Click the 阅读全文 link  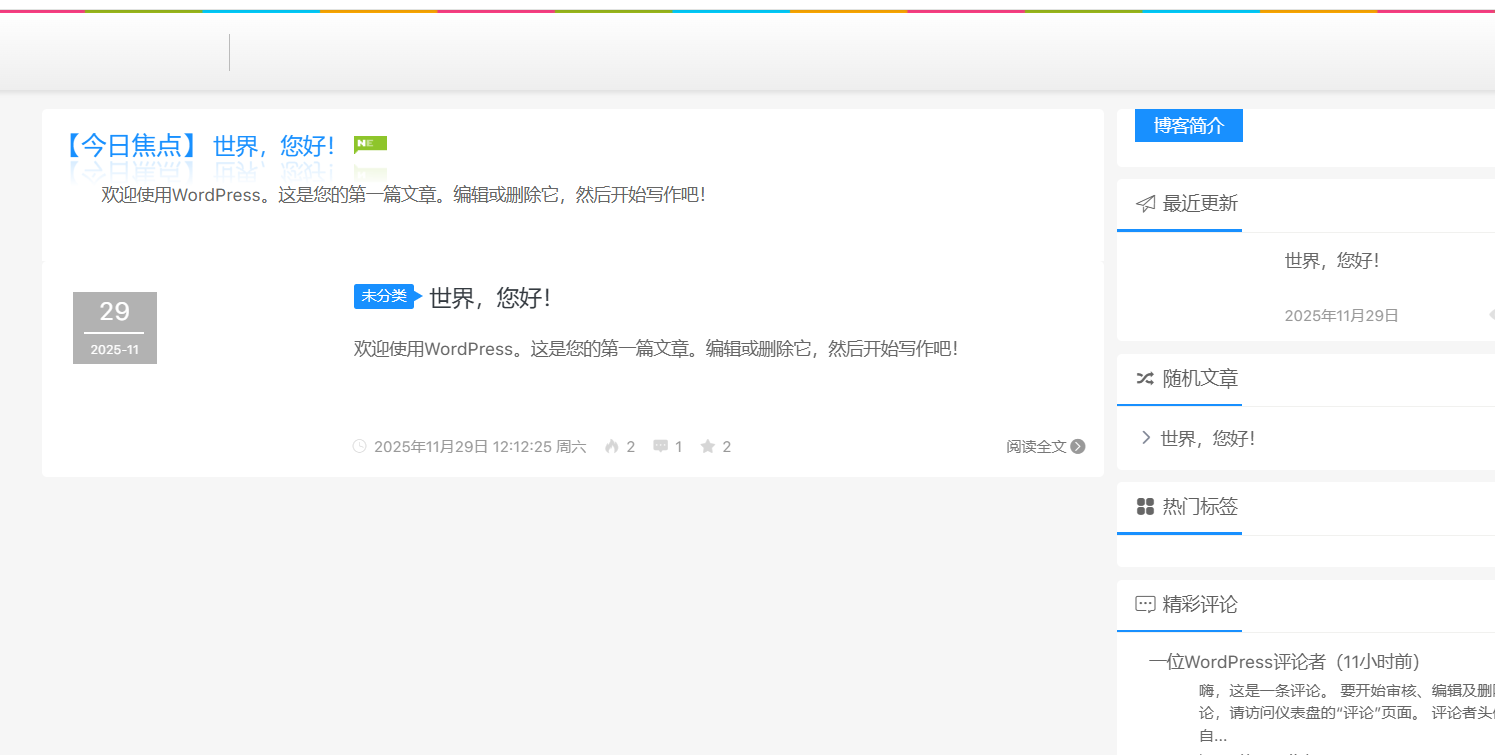click(1035, 446)
